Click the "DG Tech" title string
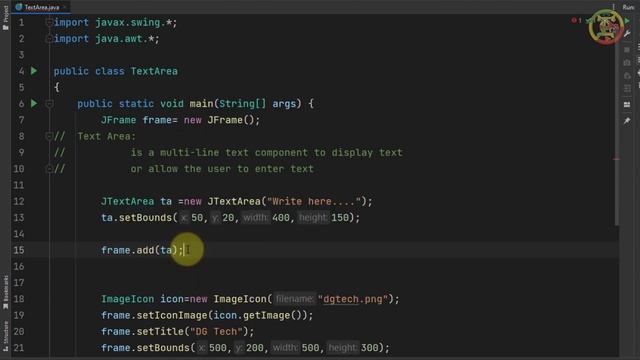The width and height of the screenshot is (640, 360). click(x=216, y=331)
